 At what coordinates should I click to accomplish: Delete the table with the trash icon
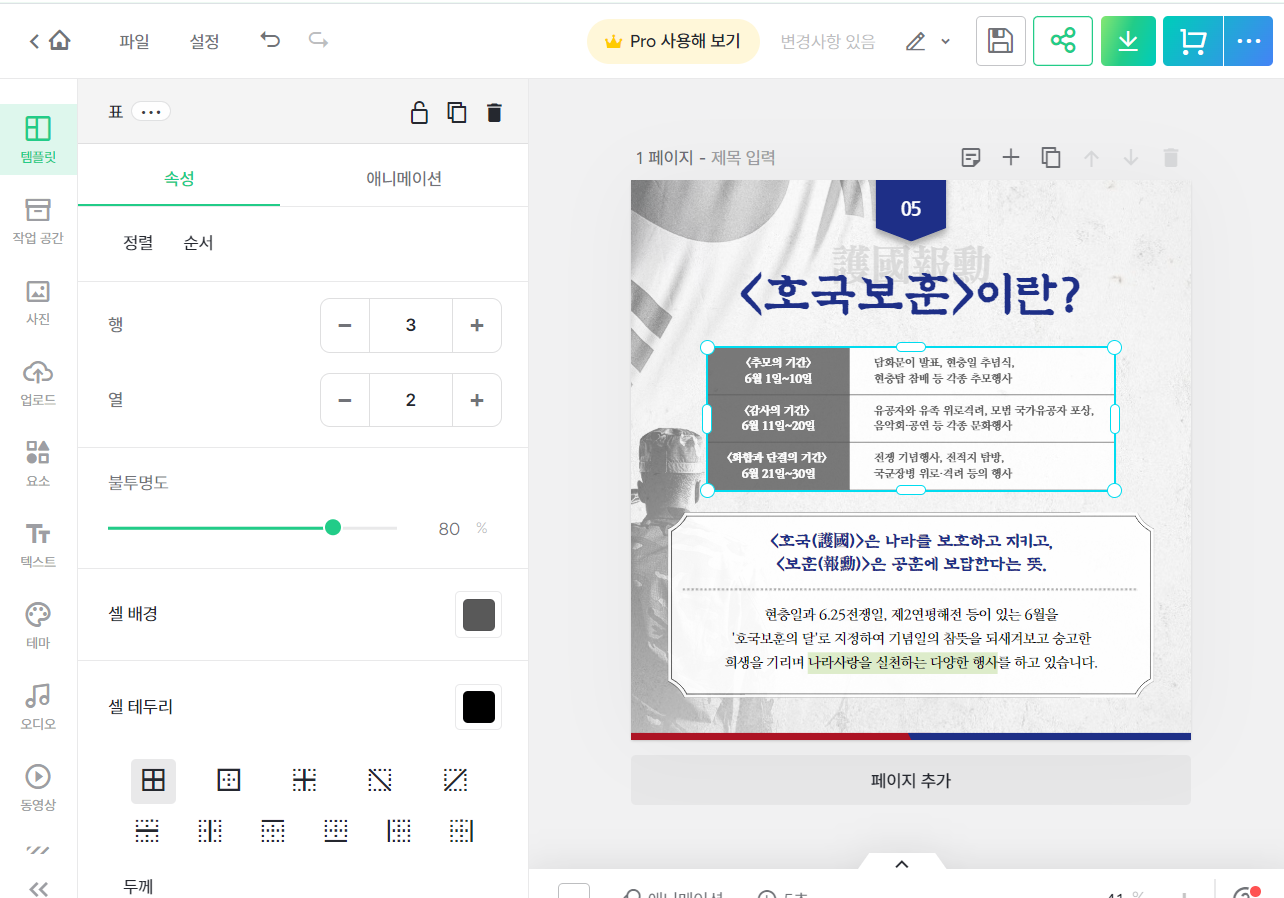pos(494,112)
